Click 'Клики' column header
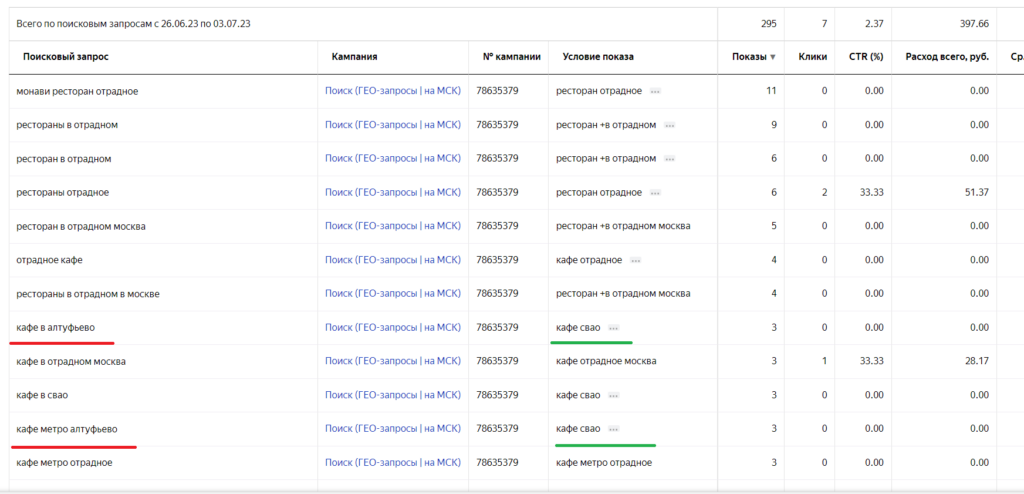Image resolution: width=1024 pixels, height=494 pixels. click(x=812, y=57)
